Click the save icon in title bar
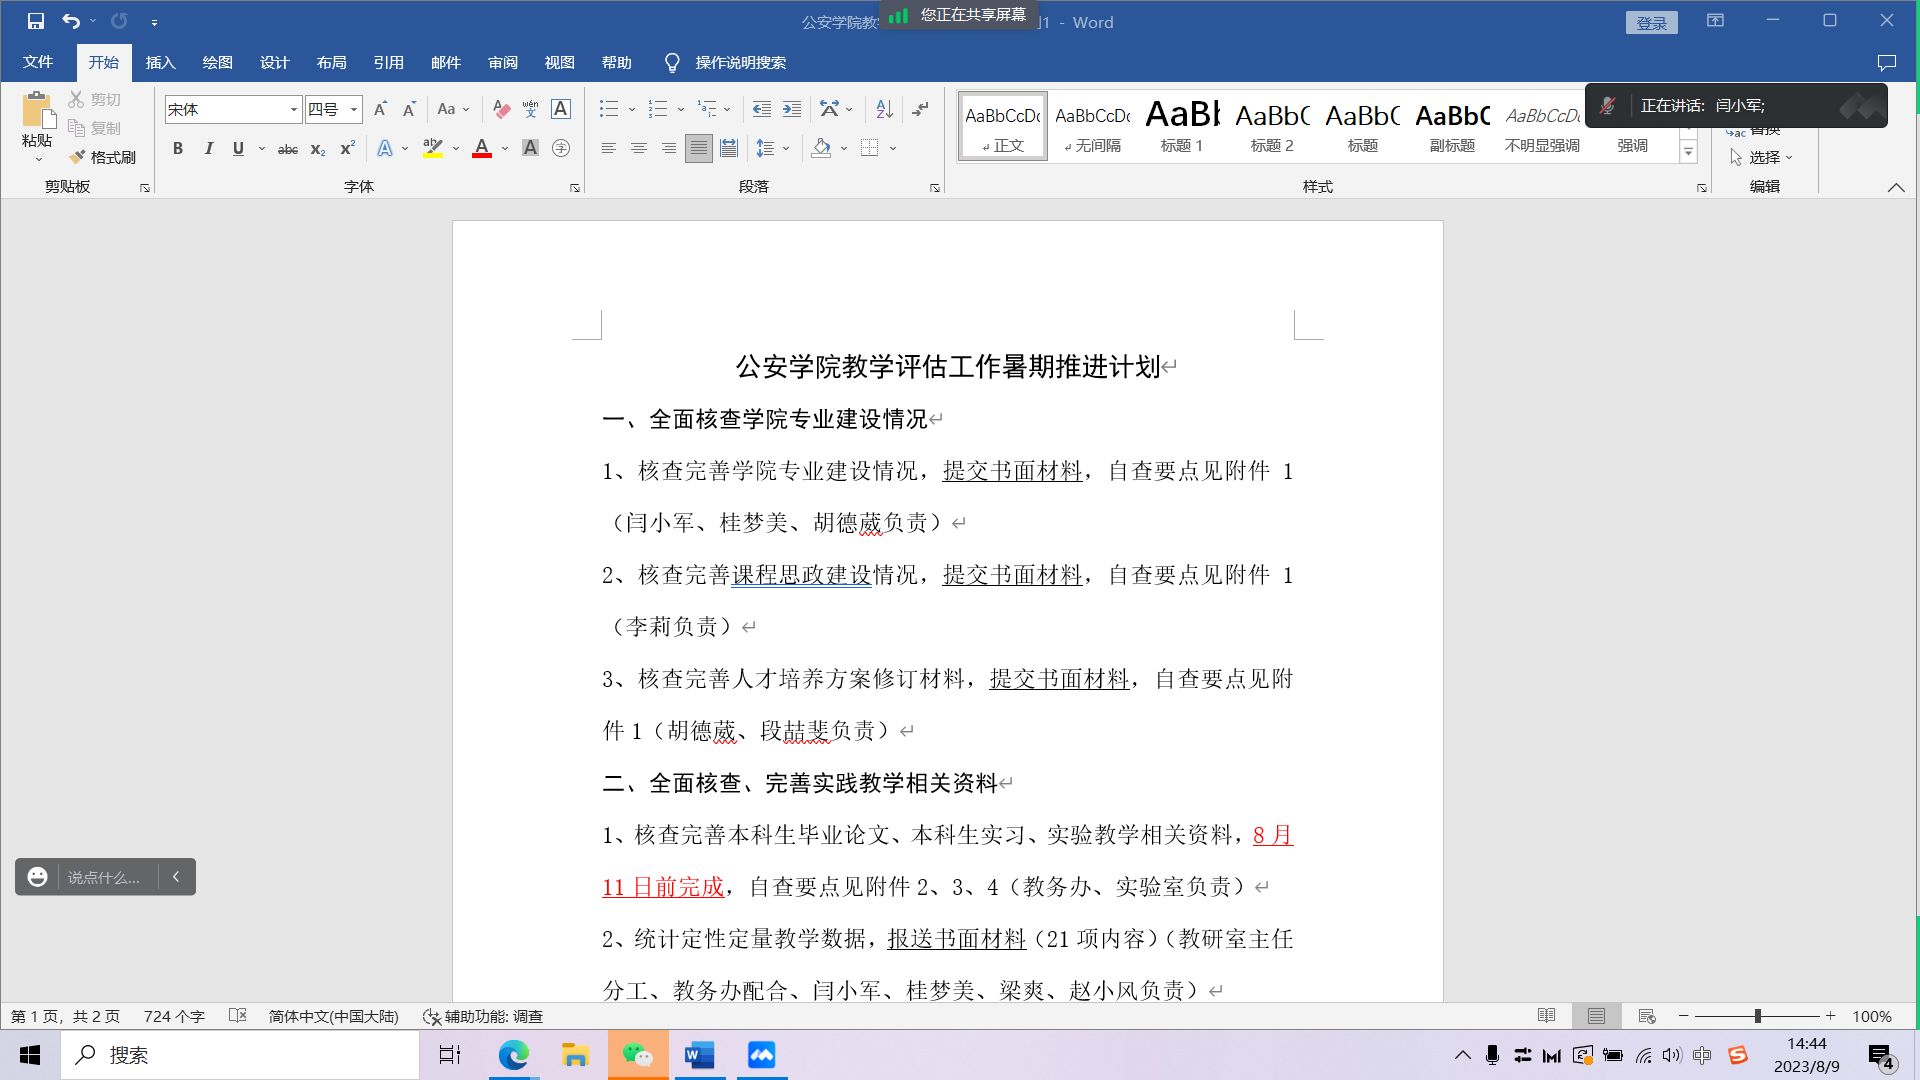Screen dimensions: 1920x1080 pos(36,21)
